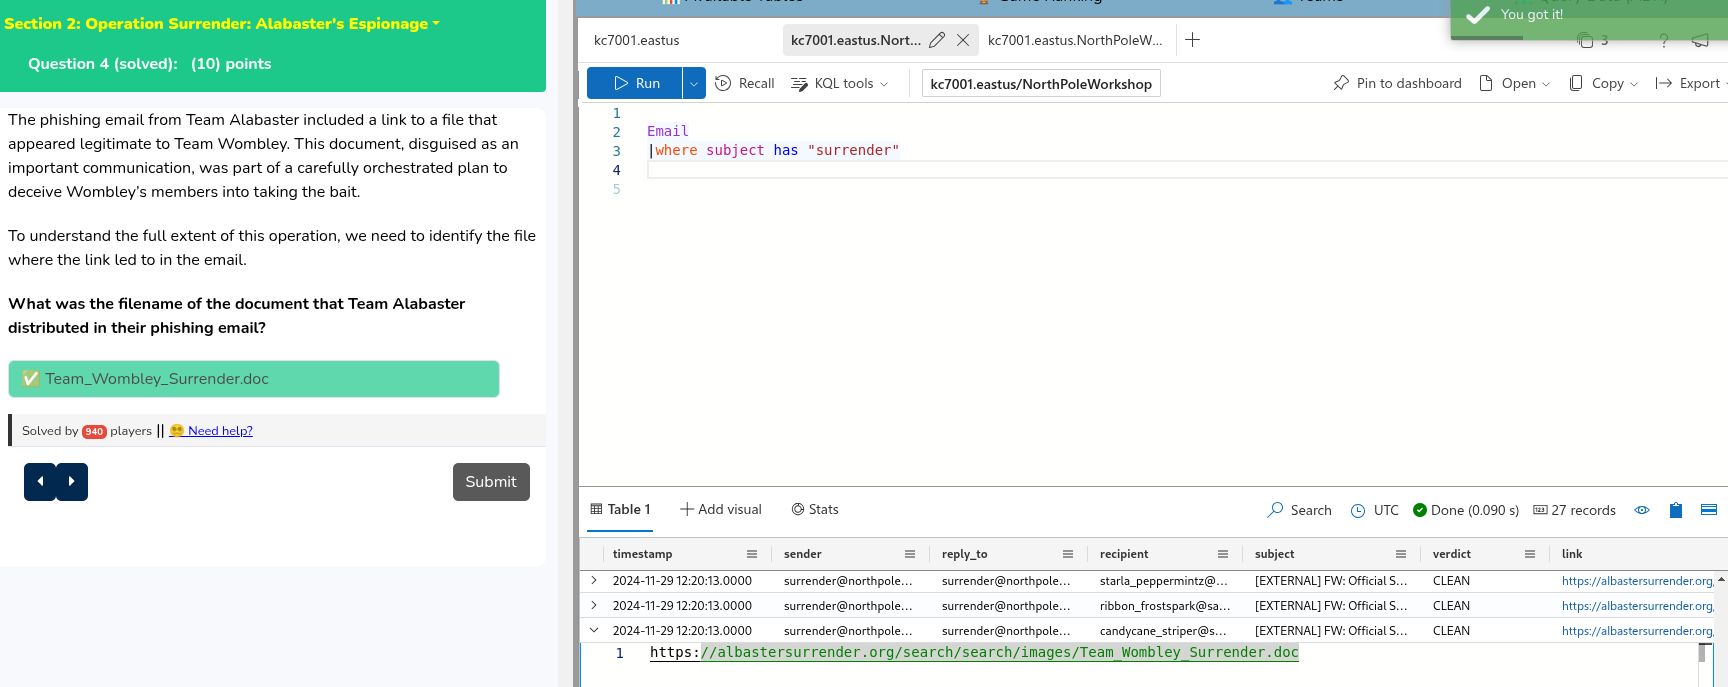This screenshot has width=1728, height=687.
Task: Select the CLEAN verdict in candycane_striper row
Action: (1451, 631)
